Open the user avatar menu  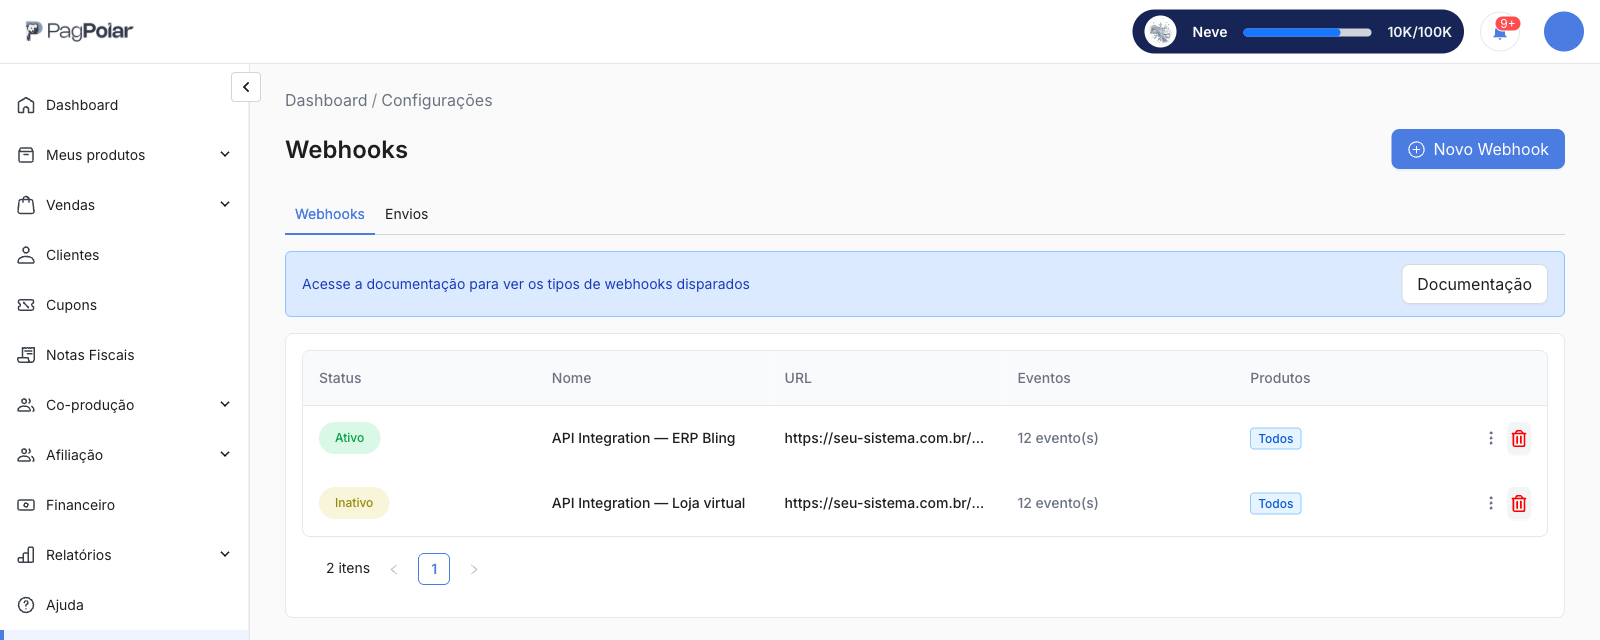click(x=1563, y=32)
